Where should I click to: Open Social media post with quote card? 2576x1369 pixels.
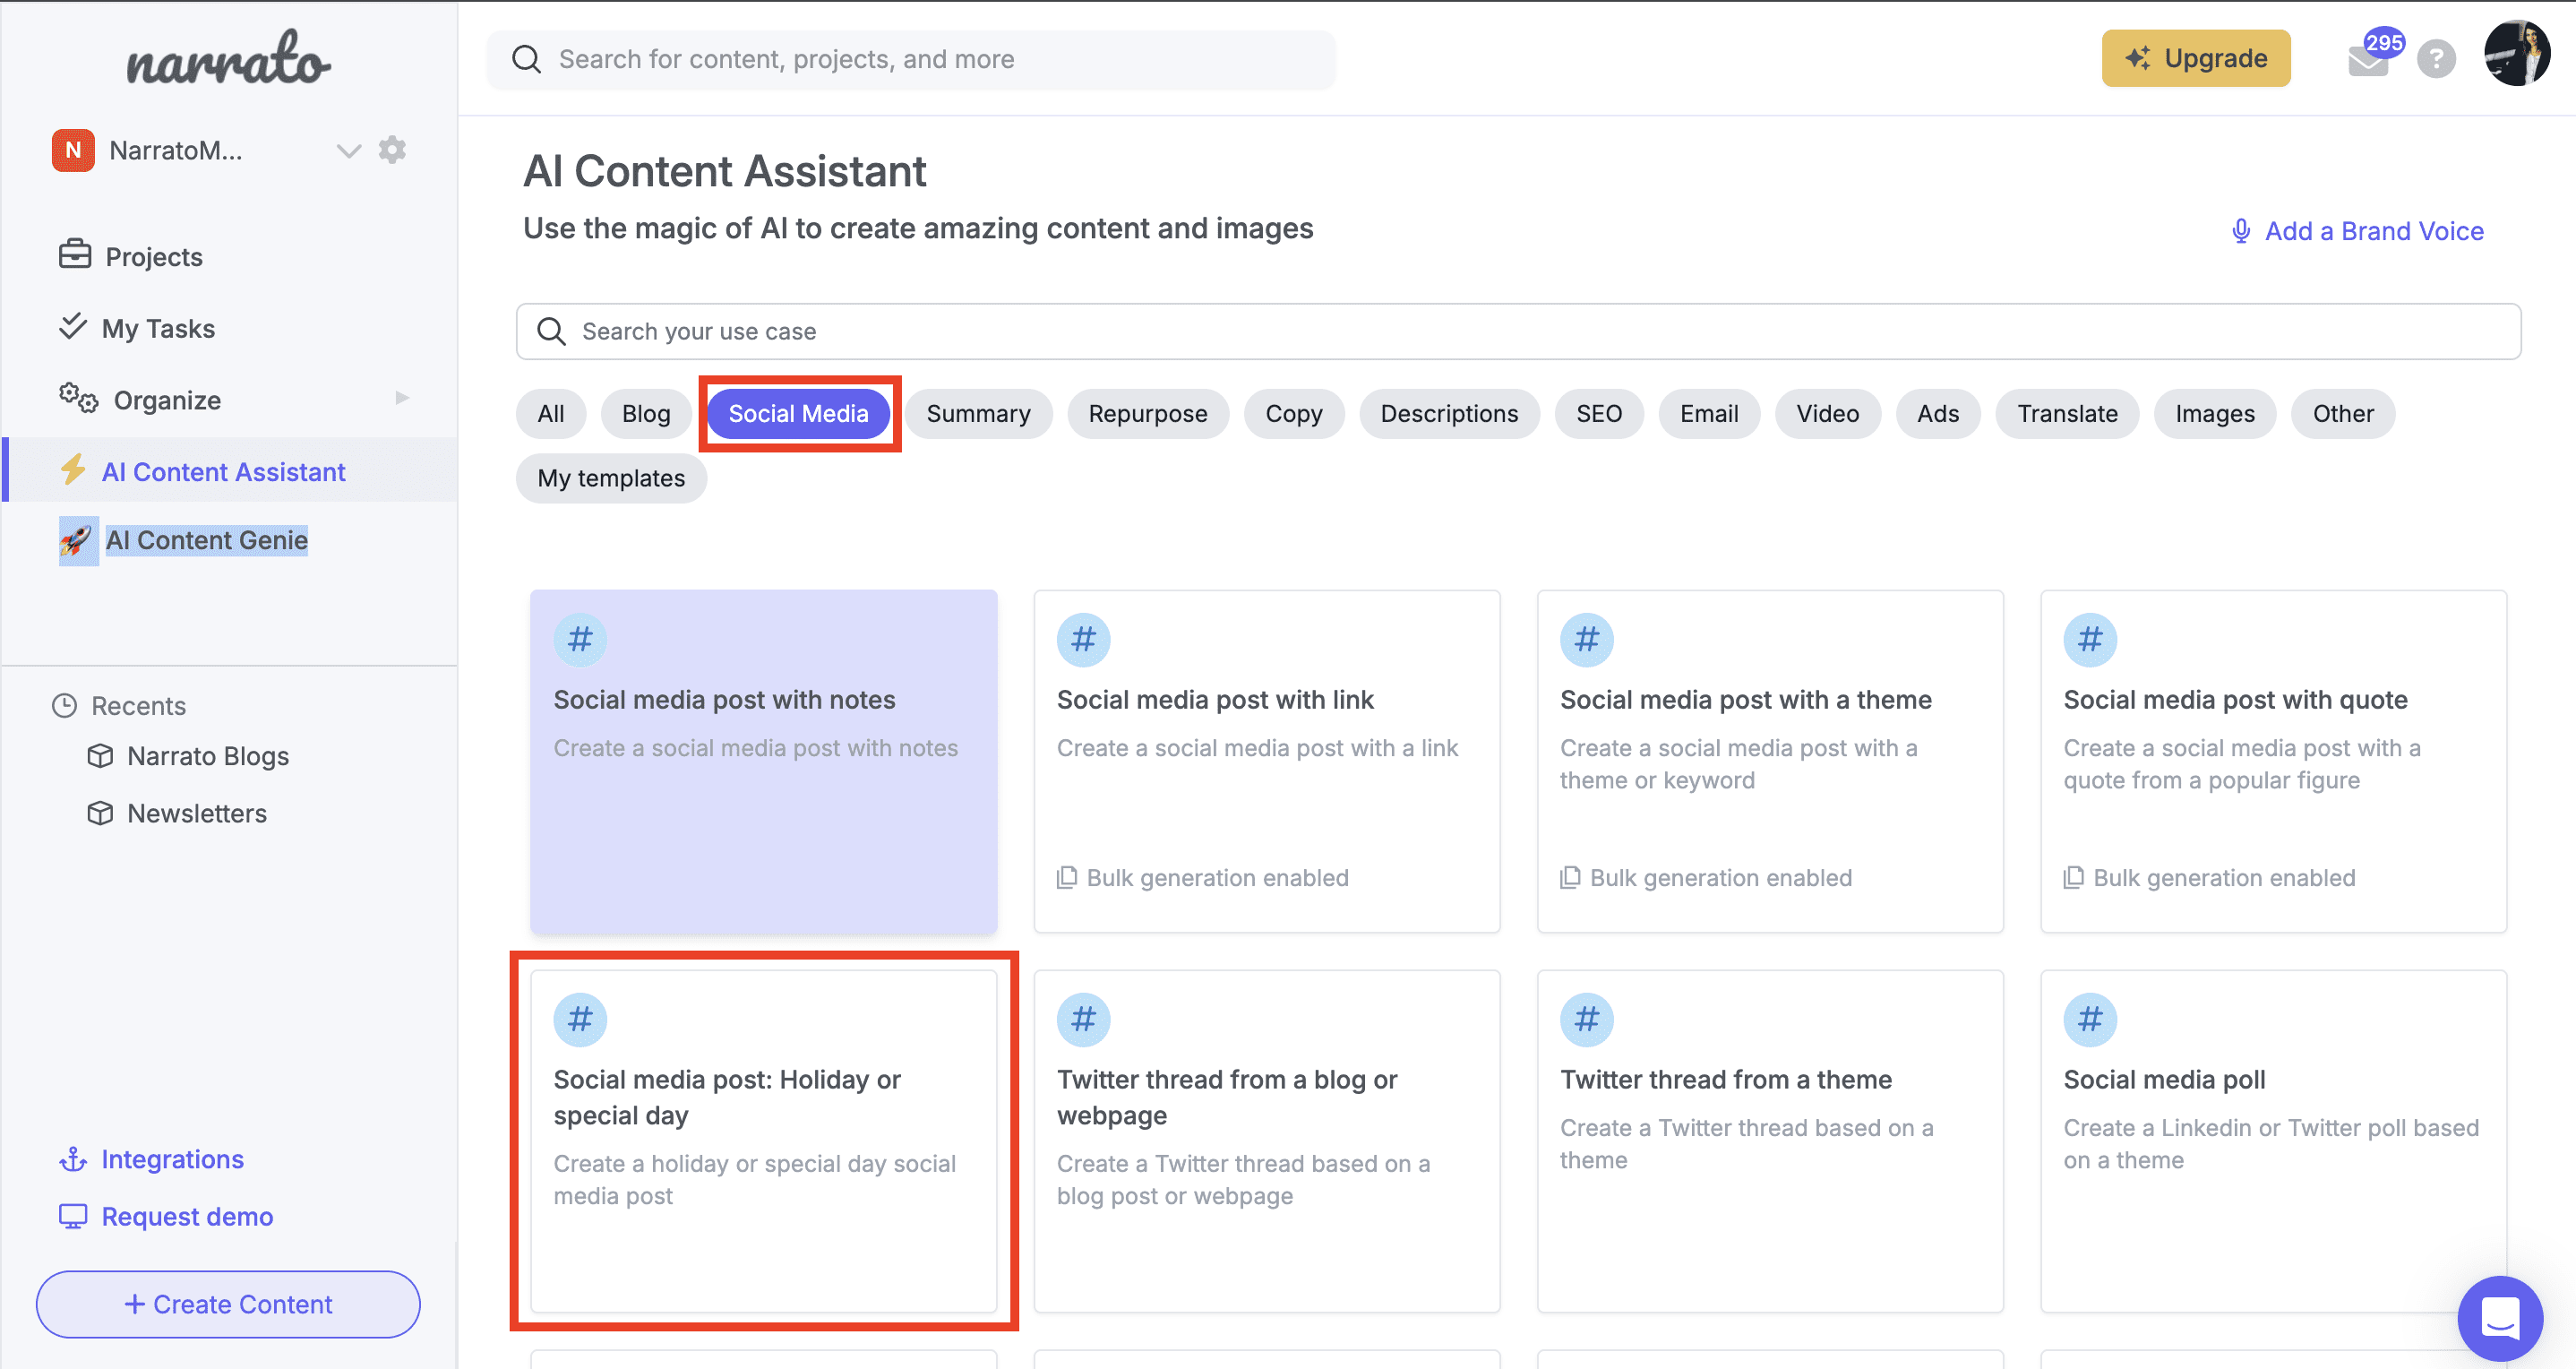click(2273, 761)
